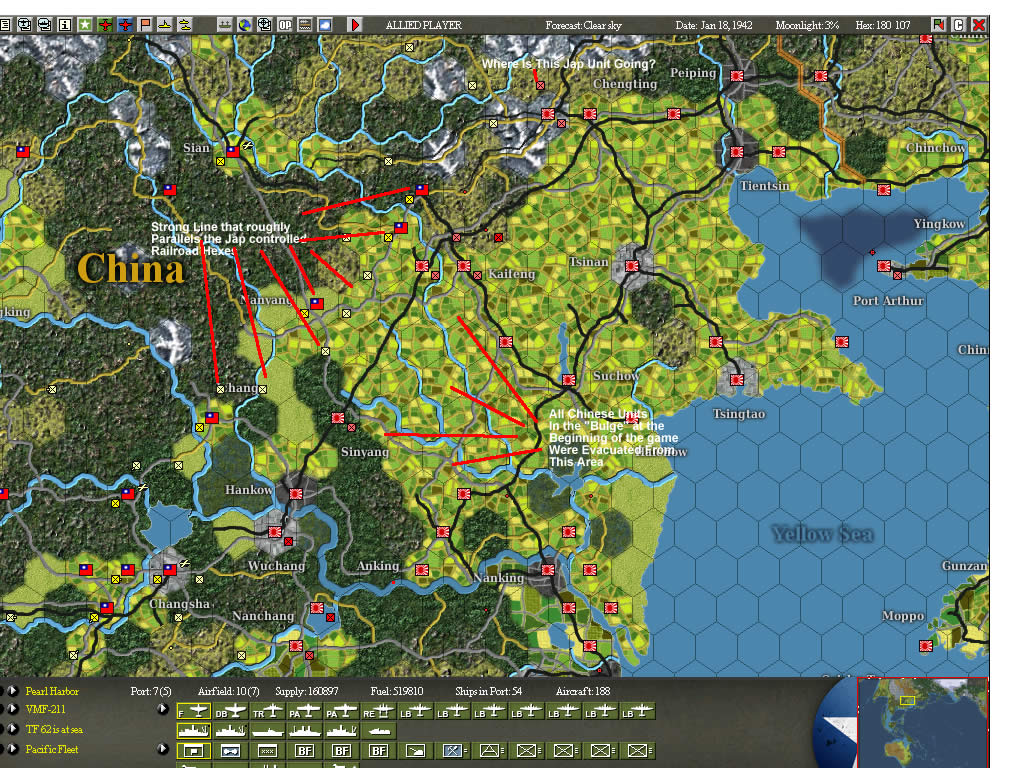Select the highlighted headquarters flag unit icon

193,751
